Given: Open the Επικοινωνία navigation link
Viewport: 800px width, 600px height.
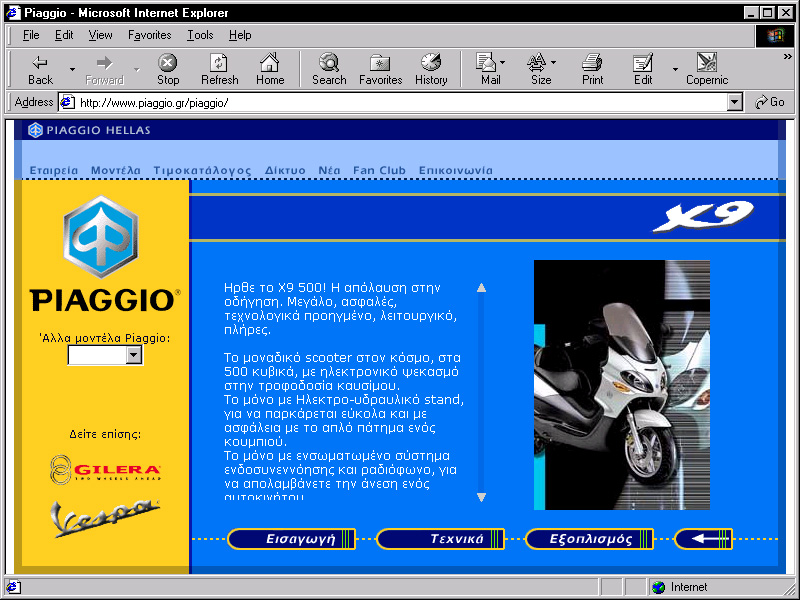Looking at the screenshot, I should click(456, 170).
